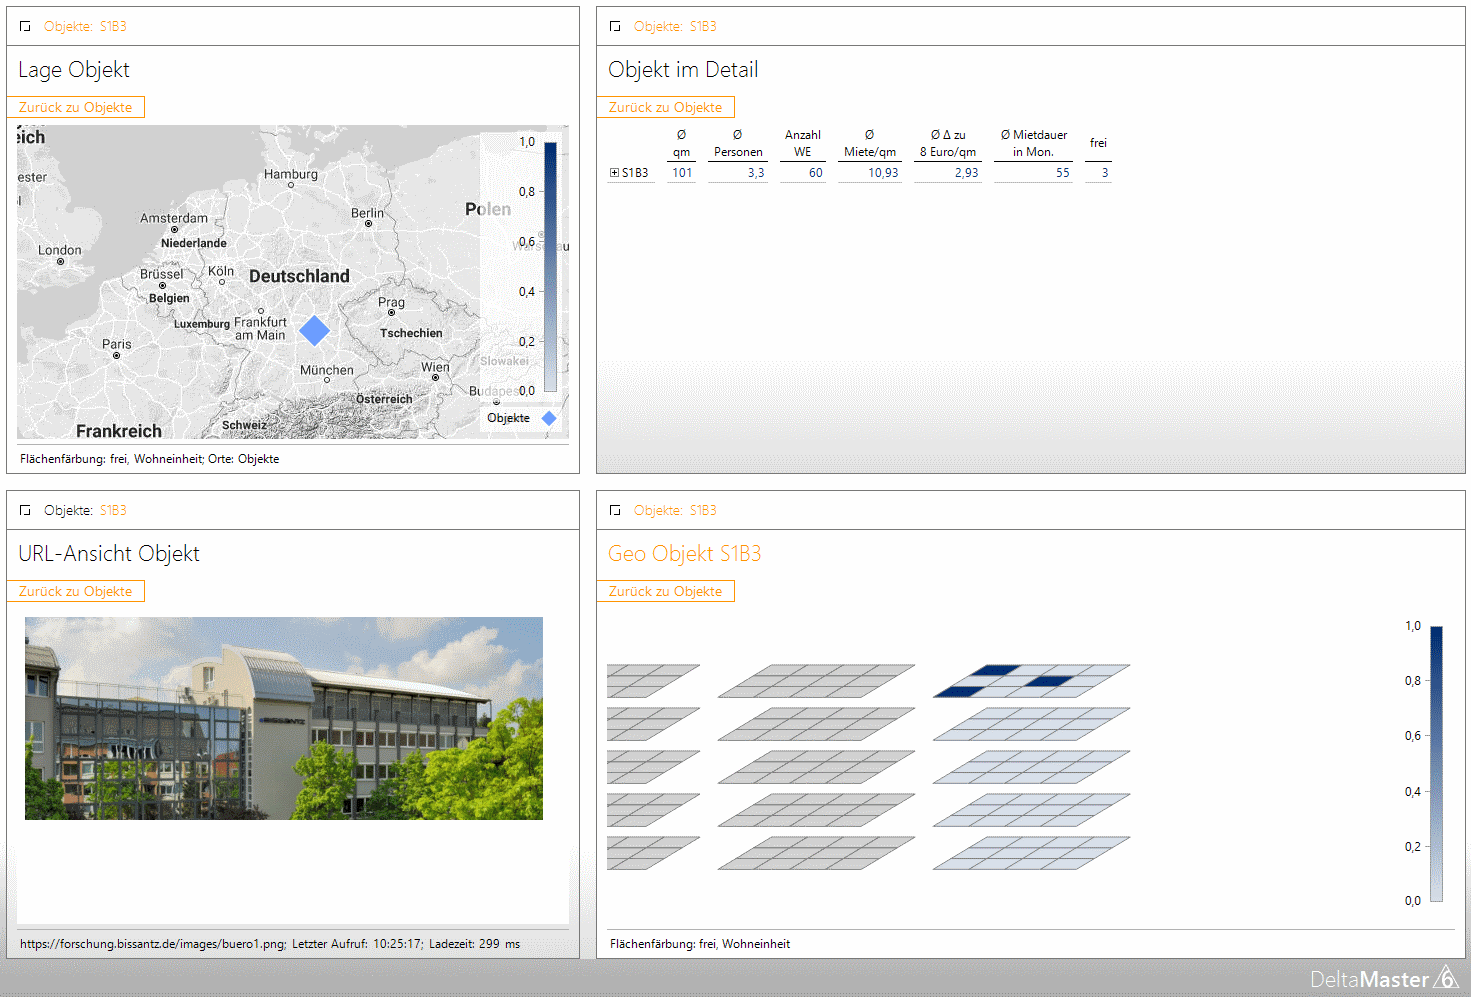Click the panel icon in Lage Objekt header
The image size is (1471, 997).
click(25, 26)
